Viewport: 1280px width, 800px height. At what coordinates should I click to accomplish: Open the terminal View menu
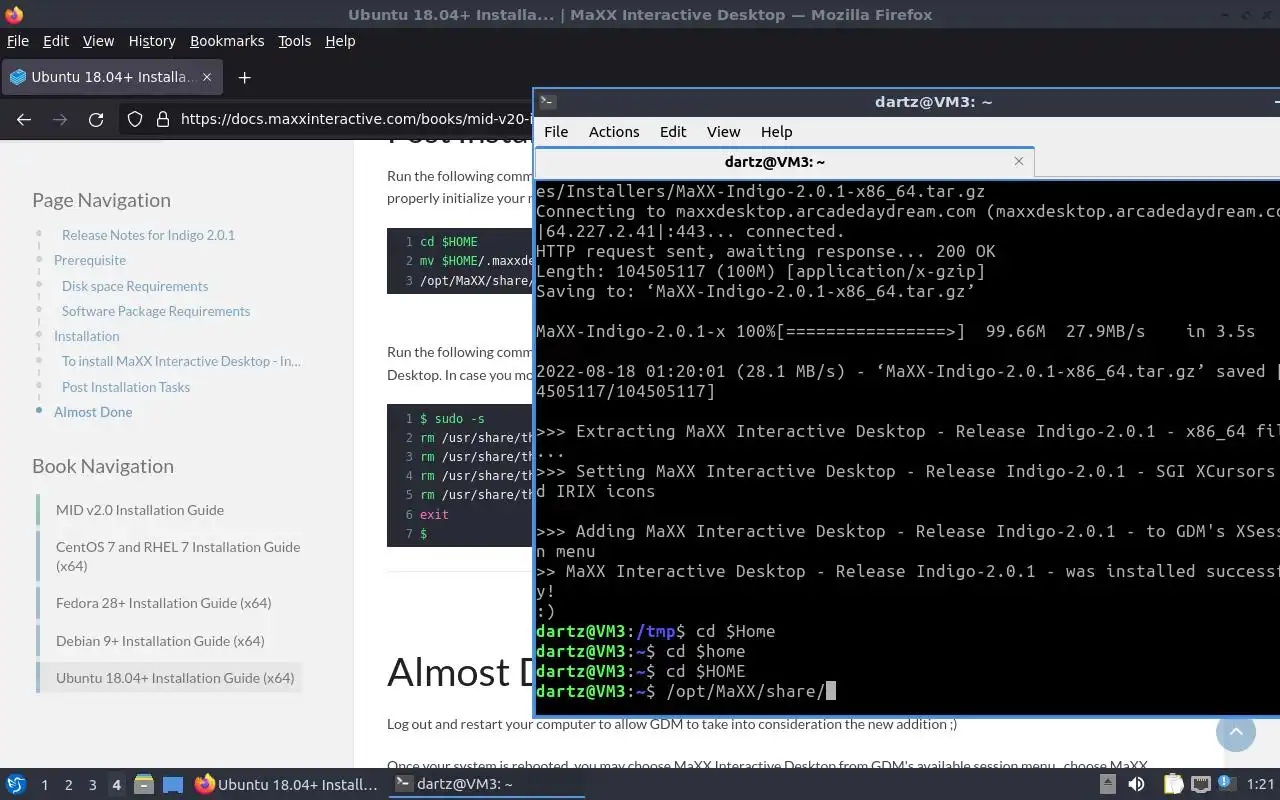(723, 132)
